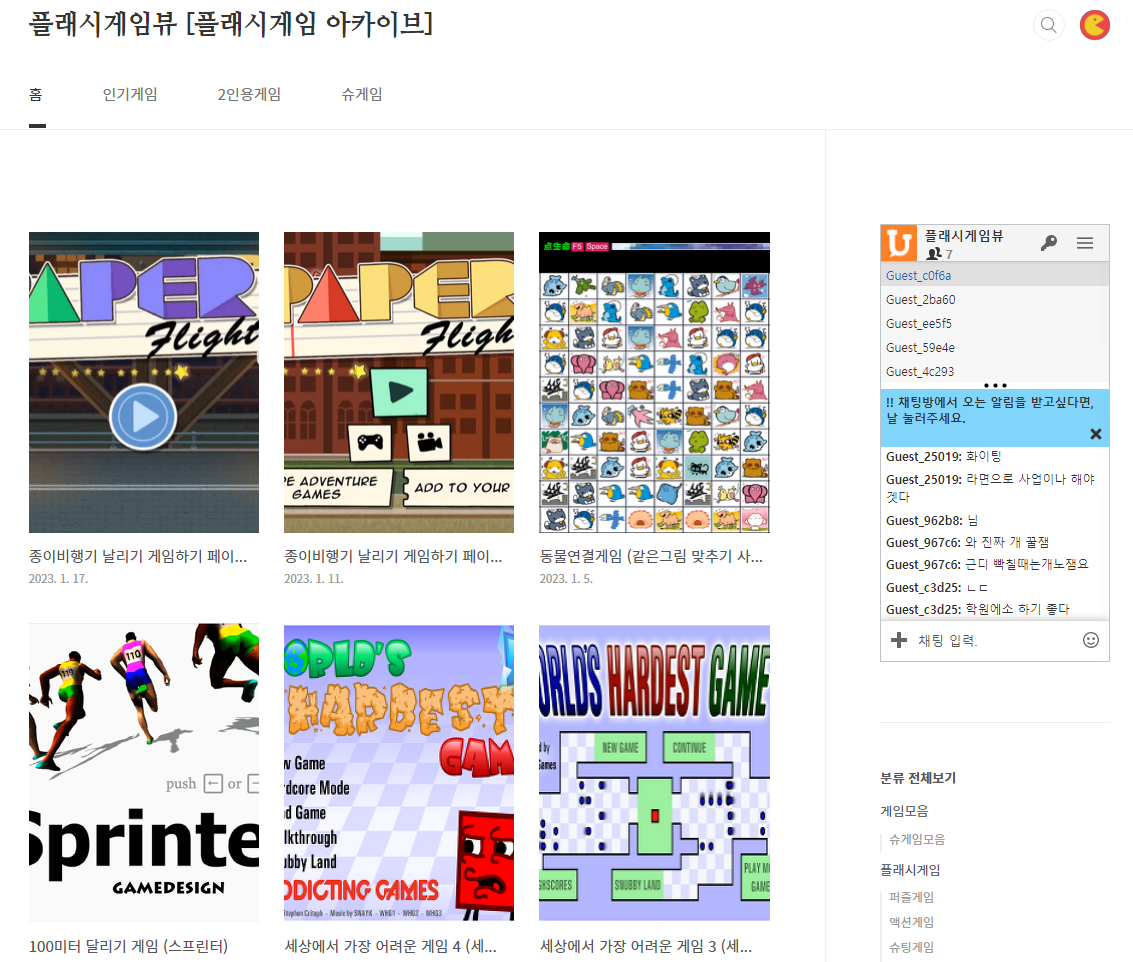This screenshot has width=1133, height=962.
Task: Select Guest_2ba60 in chat user list
Action: 994,299
